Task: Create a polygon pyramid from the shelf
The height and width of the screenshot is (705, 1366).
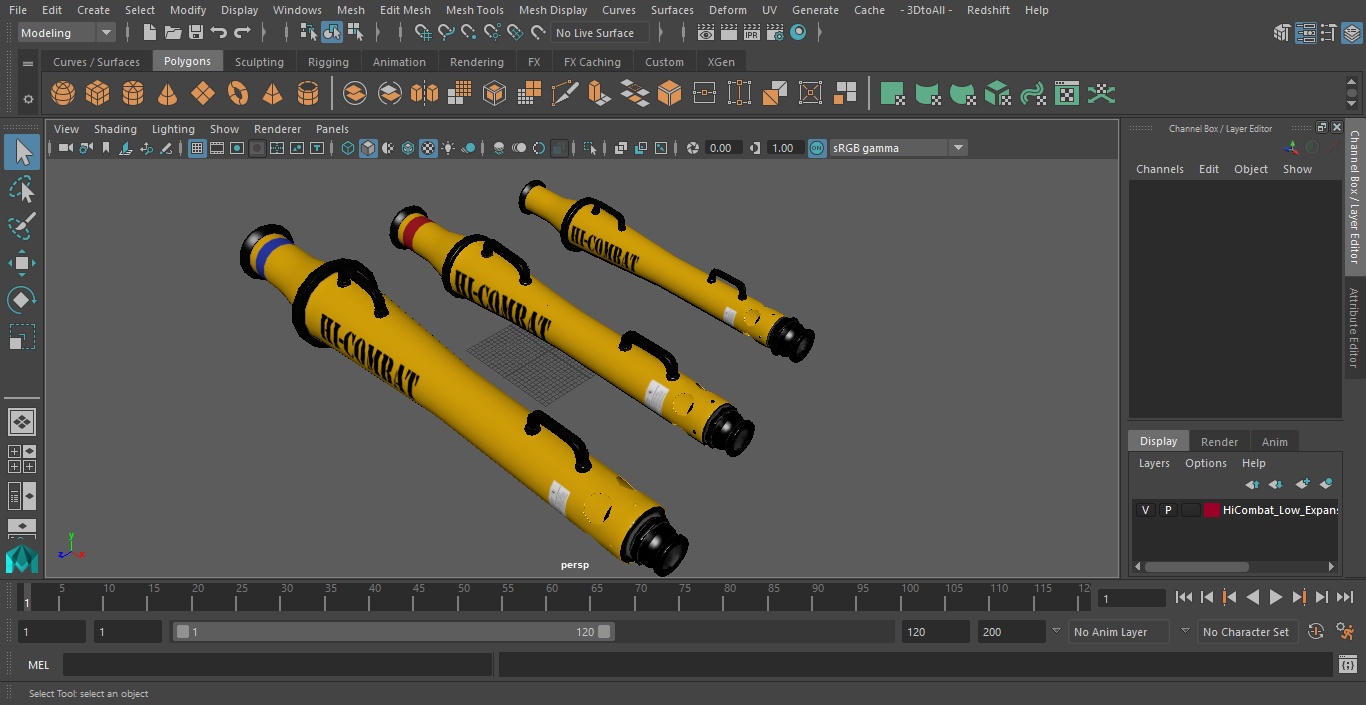Action: pos(272,94)
